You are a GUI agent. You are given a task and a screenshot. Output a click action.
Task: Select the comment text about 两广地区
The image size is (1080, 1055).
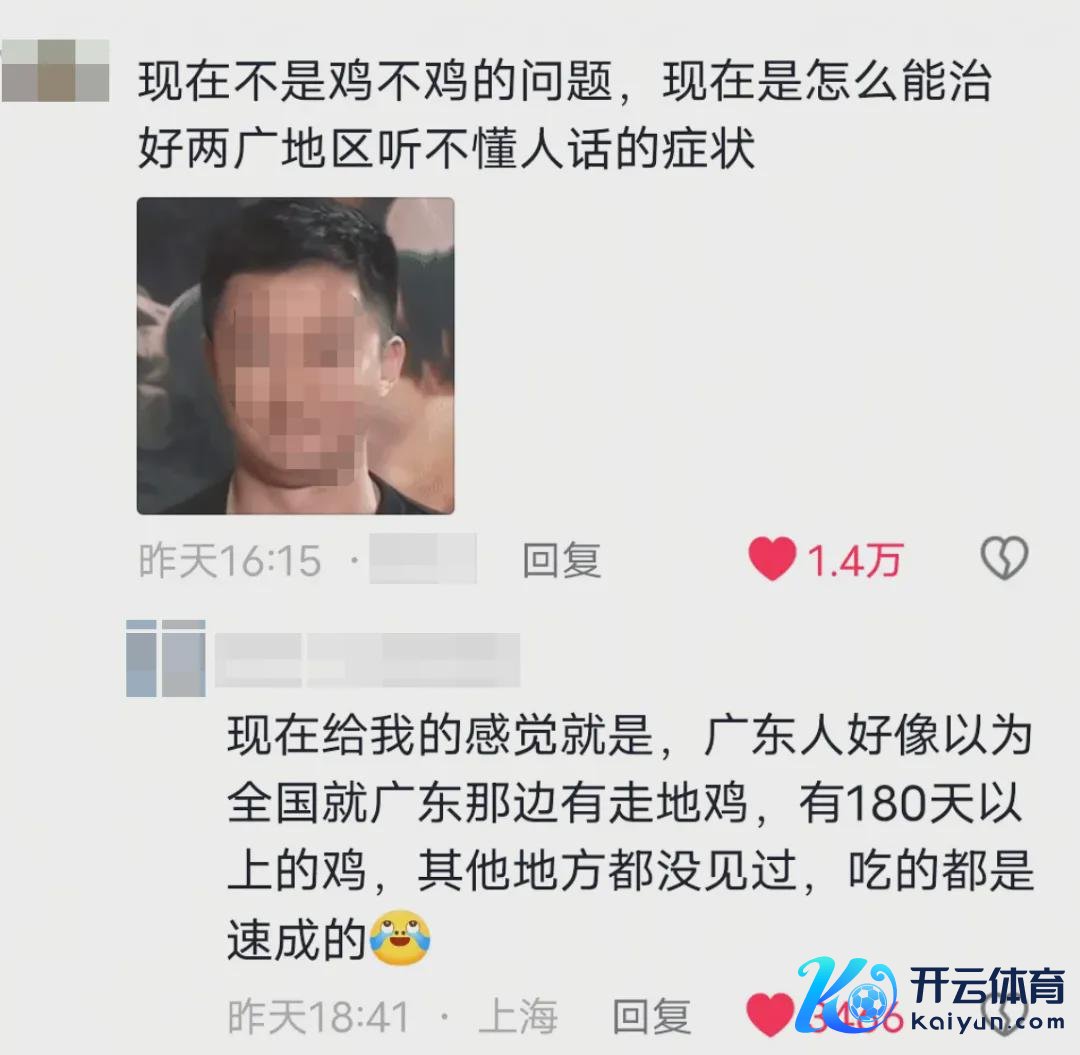point(565,114)
